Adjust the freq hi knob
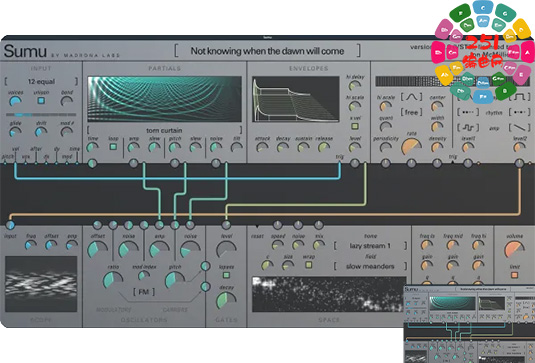Image resolution: width=535 pixels, height=363 pixels. [x=478, y=245]
